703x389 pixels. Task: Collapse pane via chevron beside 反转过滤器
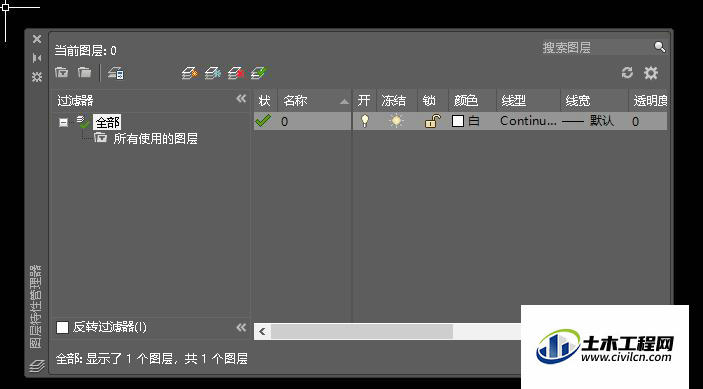(241, 327)
